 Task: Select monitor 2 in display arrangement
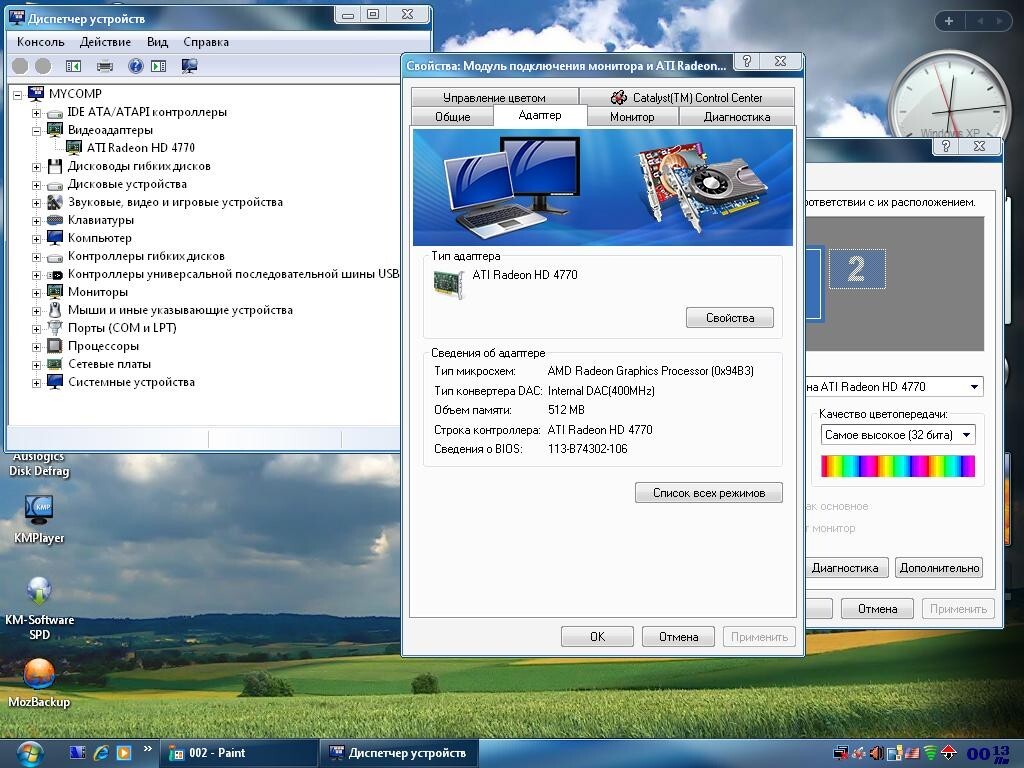(x=857, y=269)
